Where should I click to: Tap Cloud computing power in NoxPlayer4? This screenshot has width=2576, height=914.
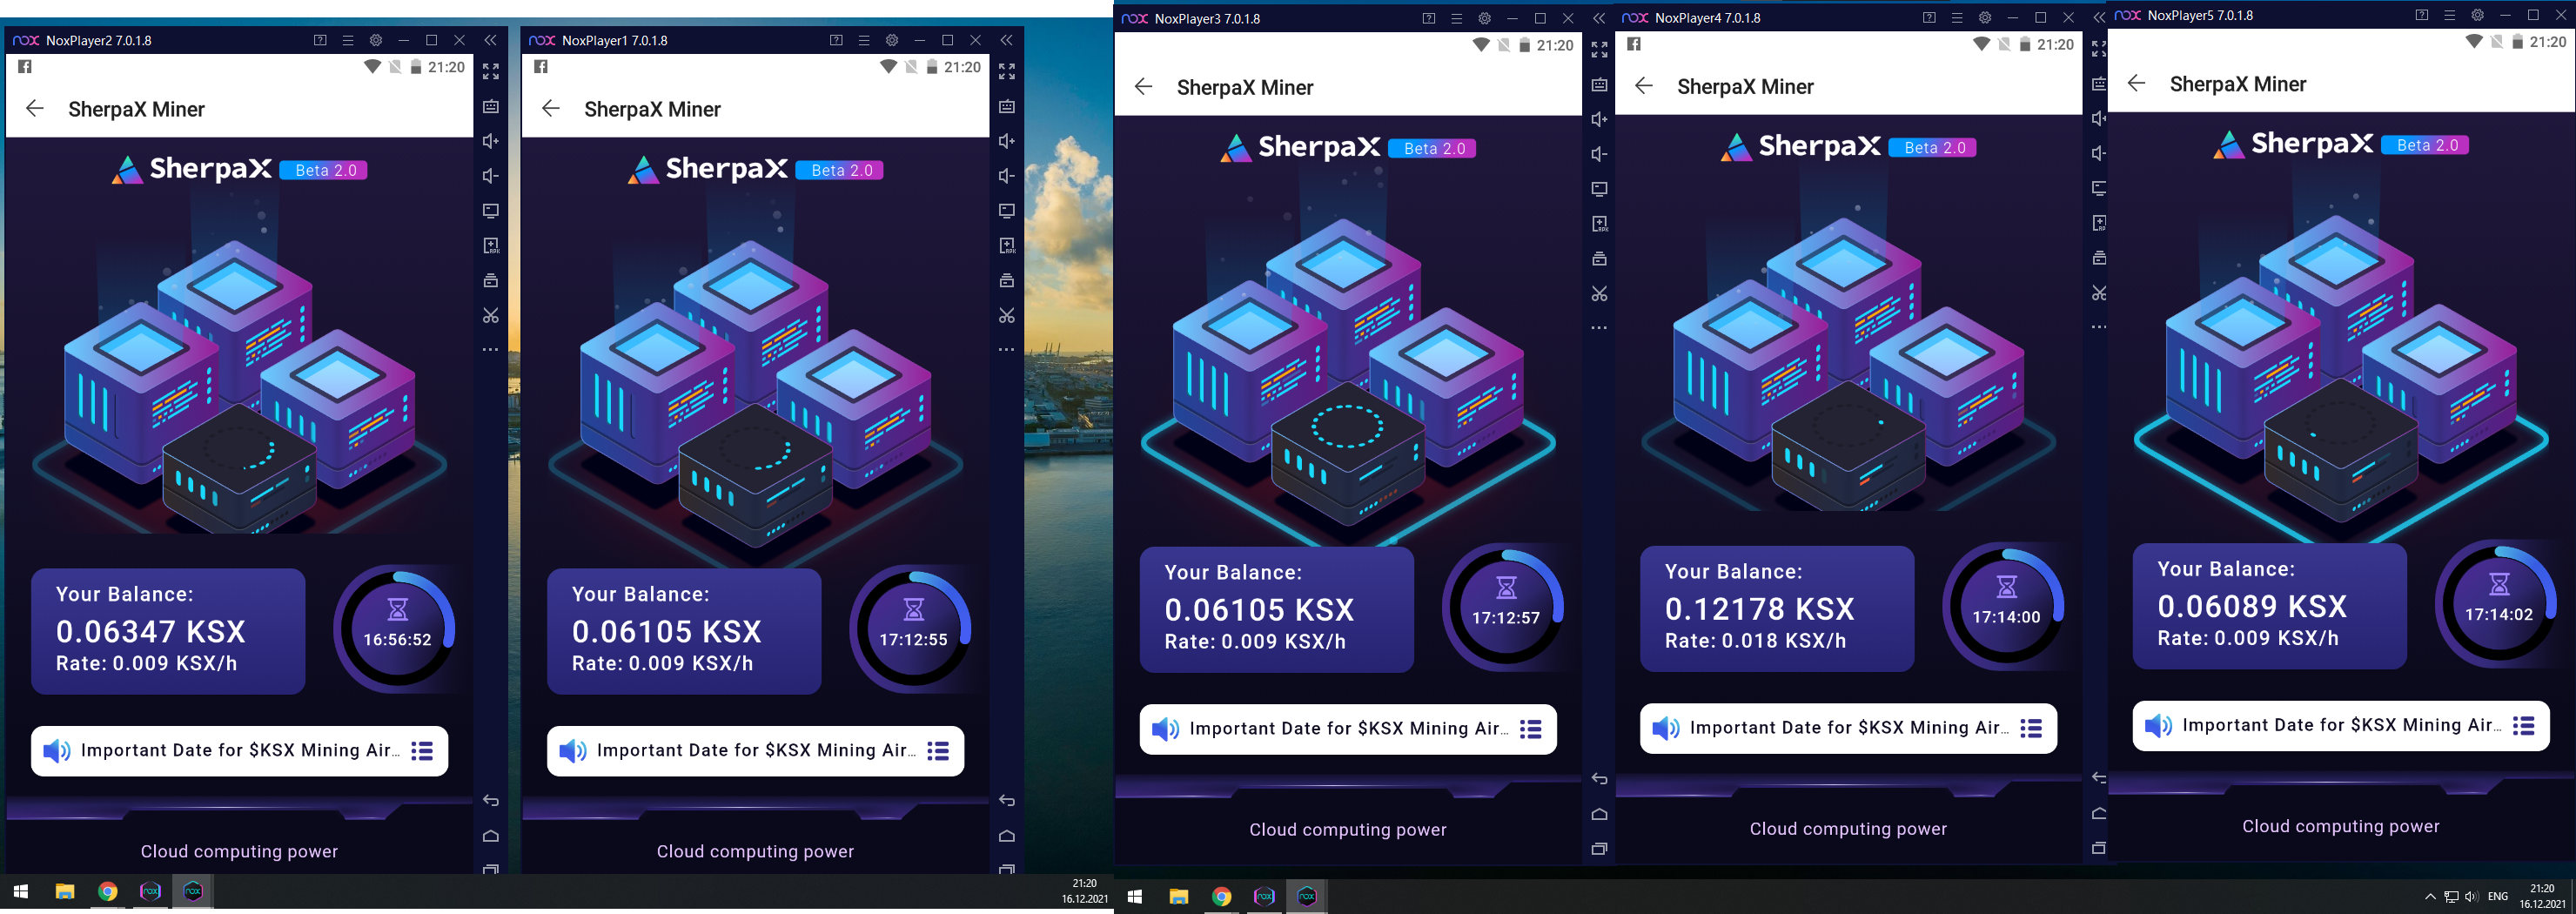click(1848, 829)
